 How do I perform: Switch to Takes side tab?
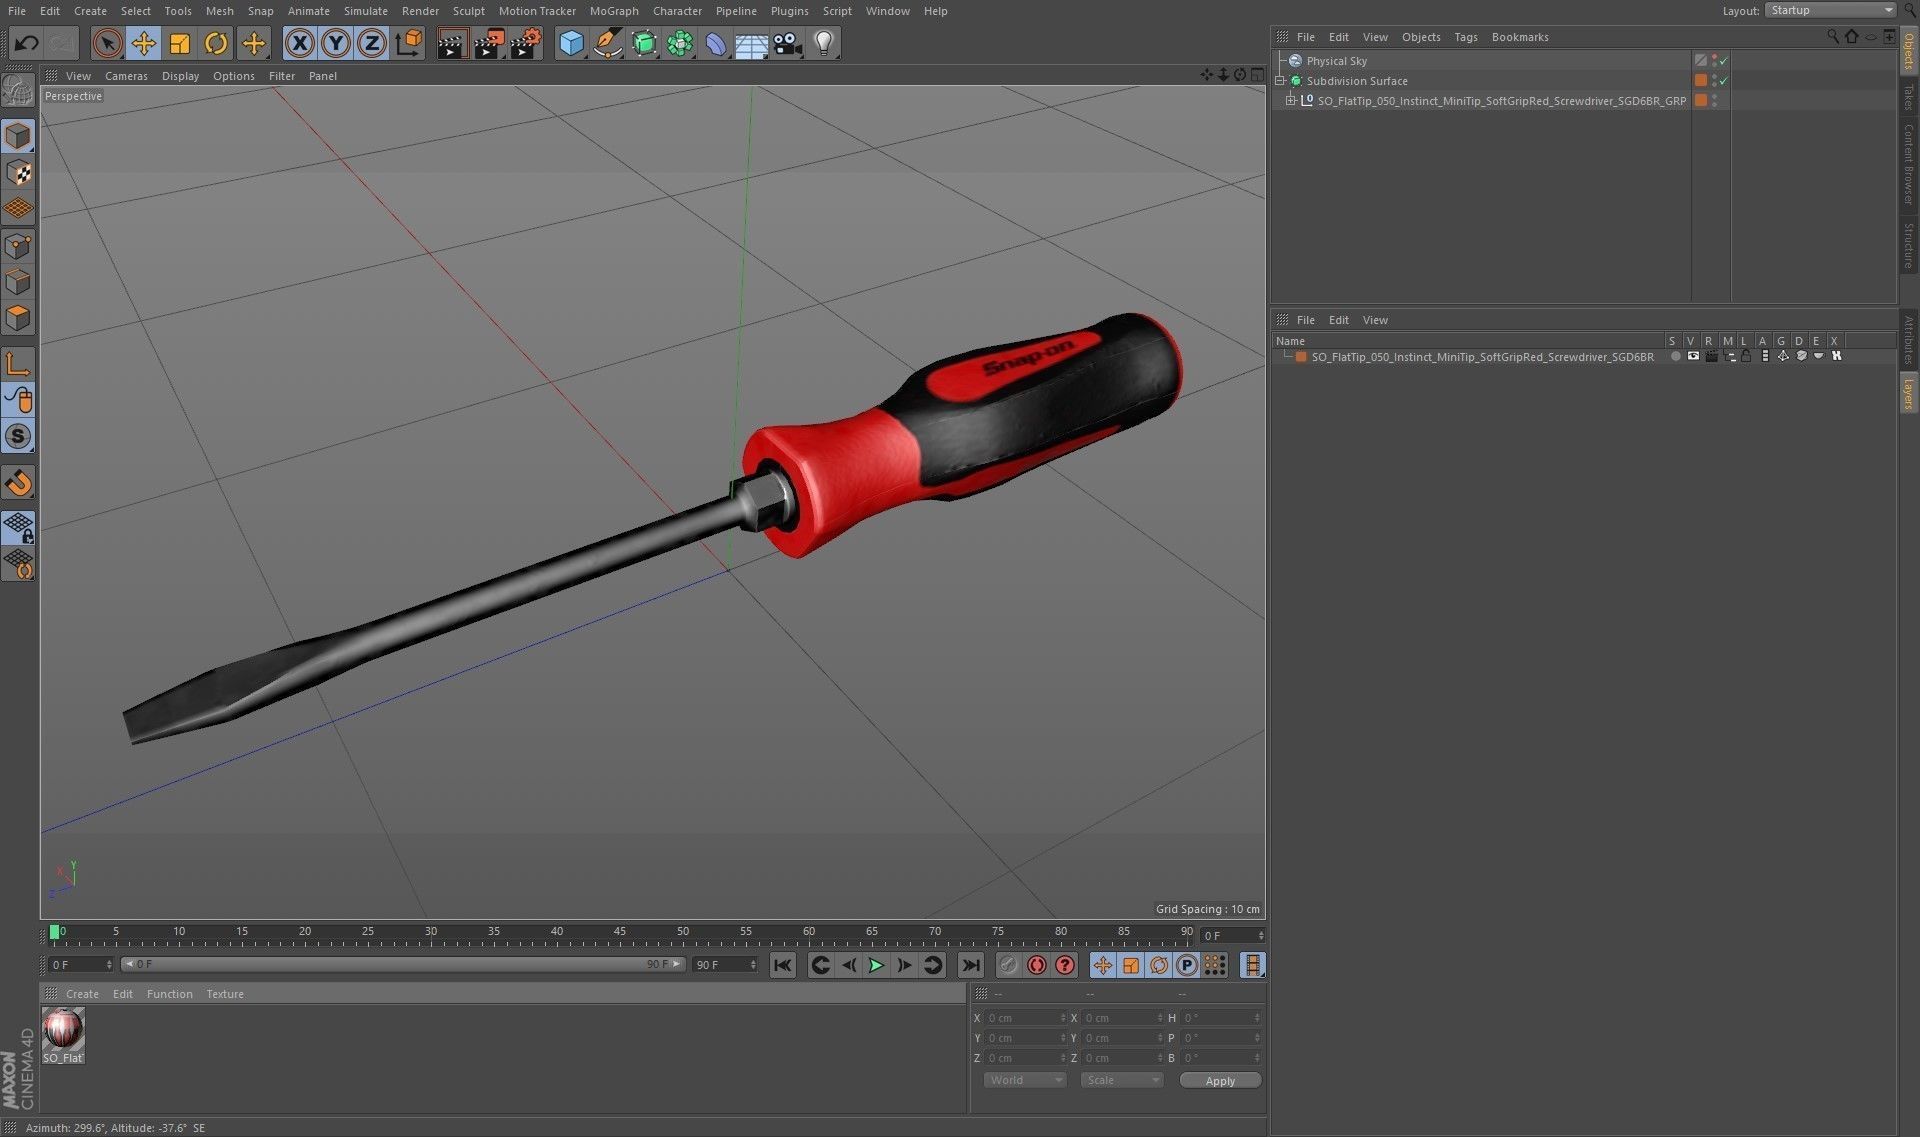(x=1909, y=97)
